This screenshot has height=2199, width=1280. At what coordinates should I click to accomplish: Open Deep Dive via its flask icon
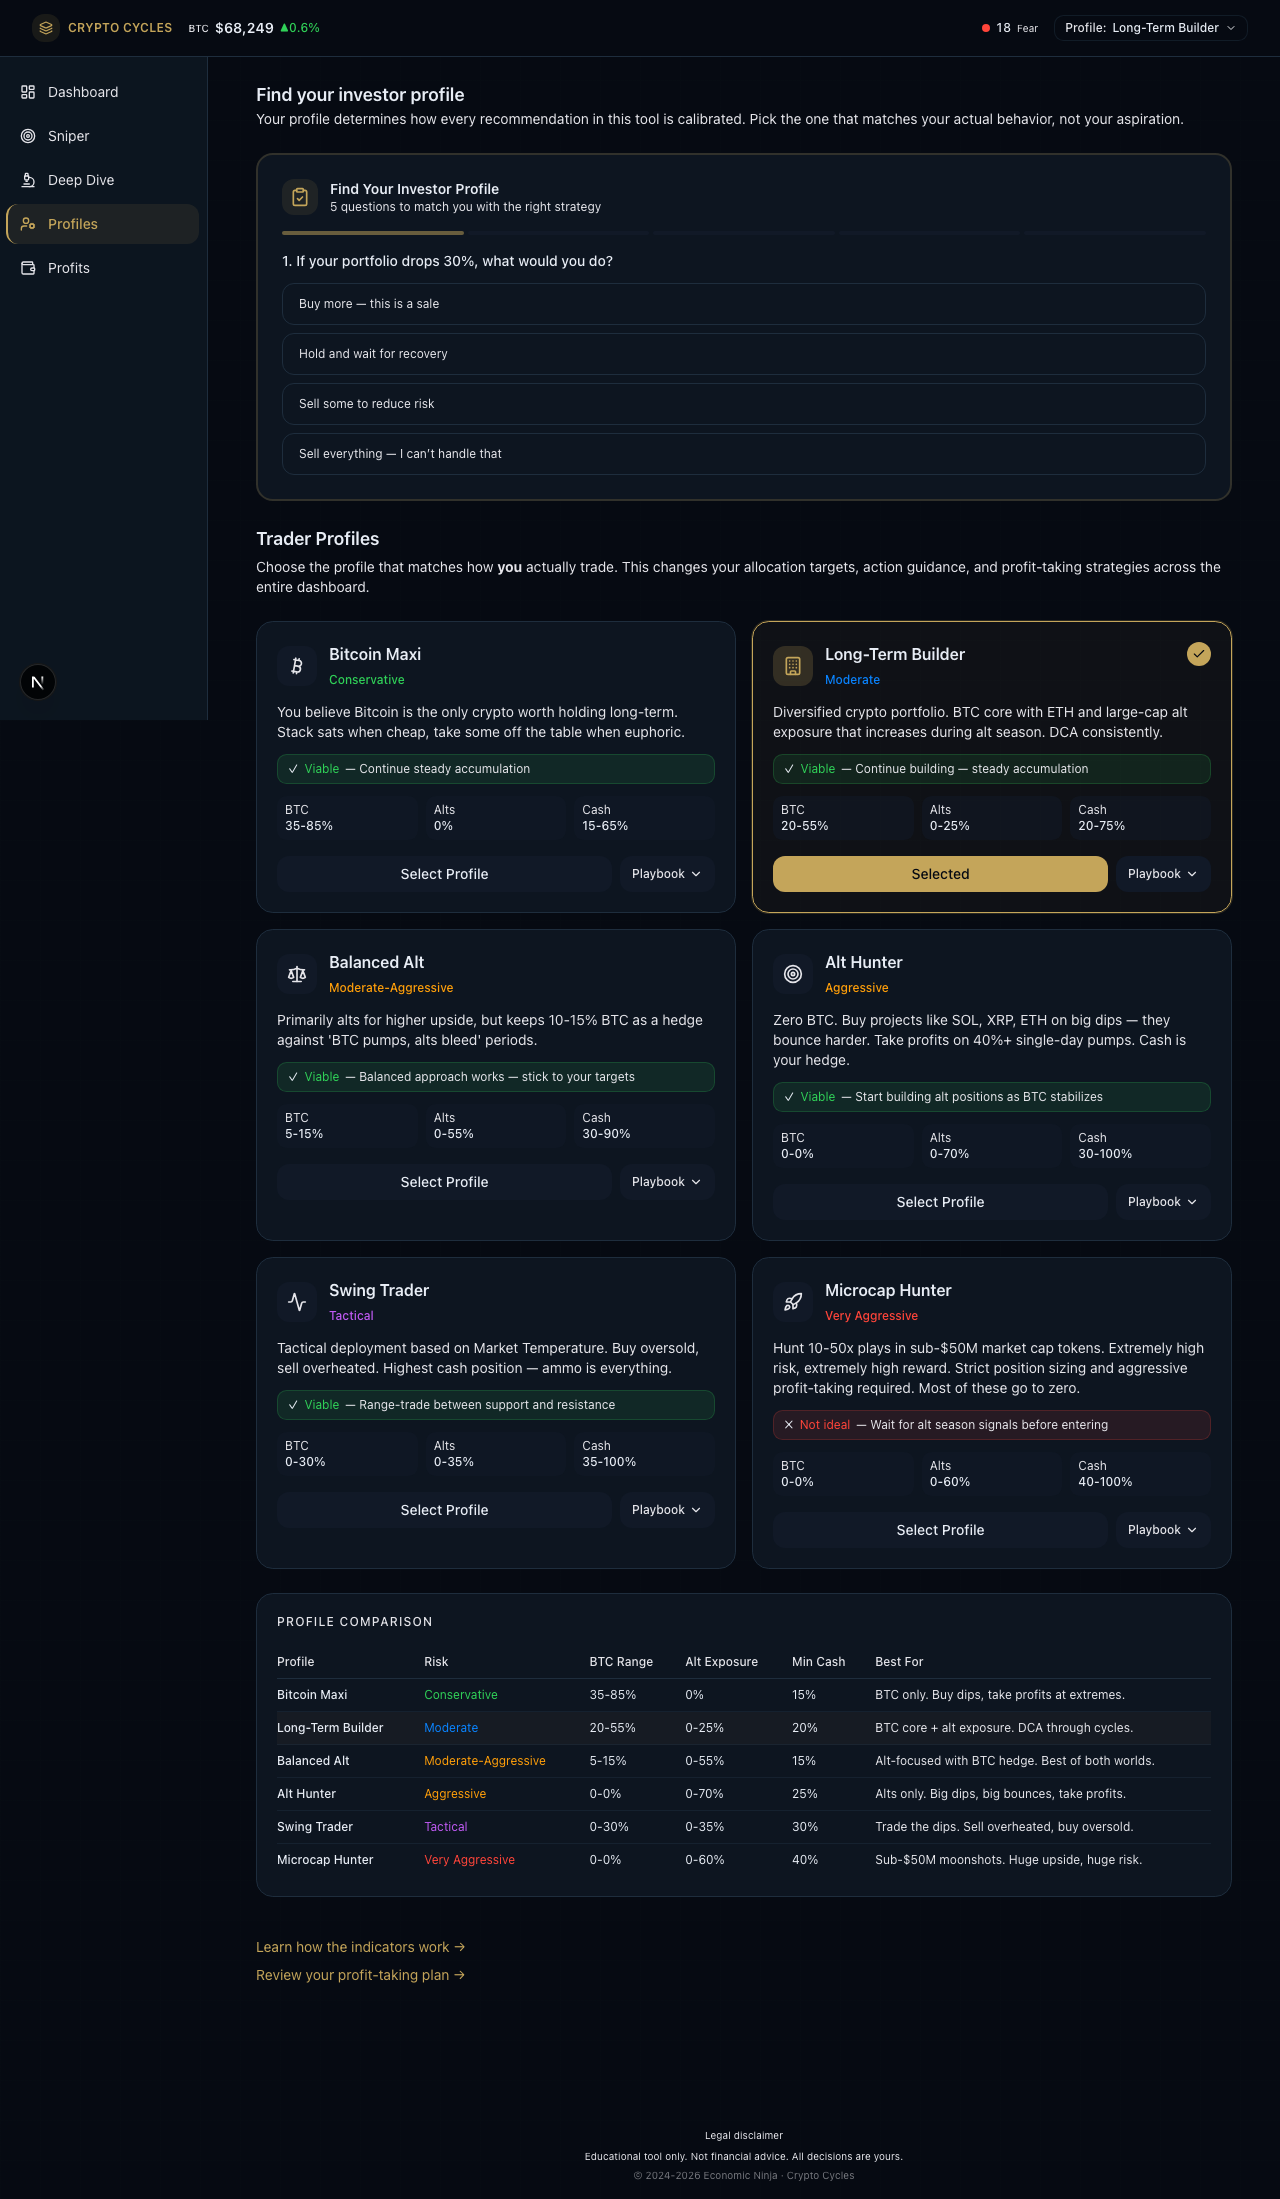pyautogui.click(x=28, y=180)
